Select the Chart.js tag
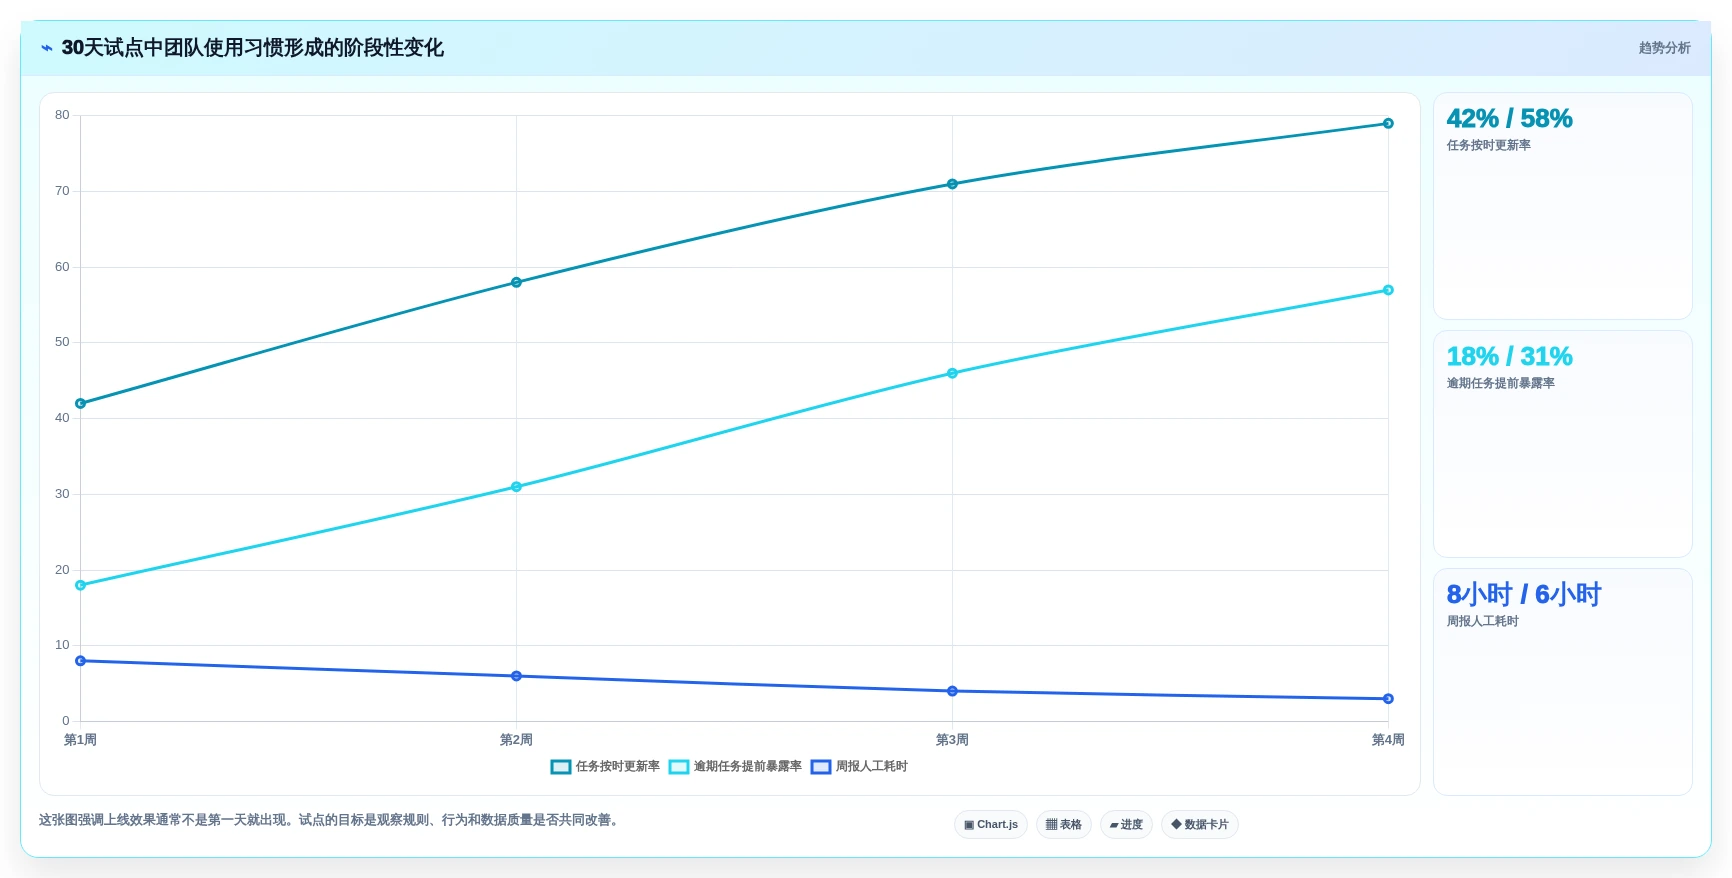Image resolution: width=1732 pixels, height=878 pixels. pyautogui.click(x=991, y=825)
